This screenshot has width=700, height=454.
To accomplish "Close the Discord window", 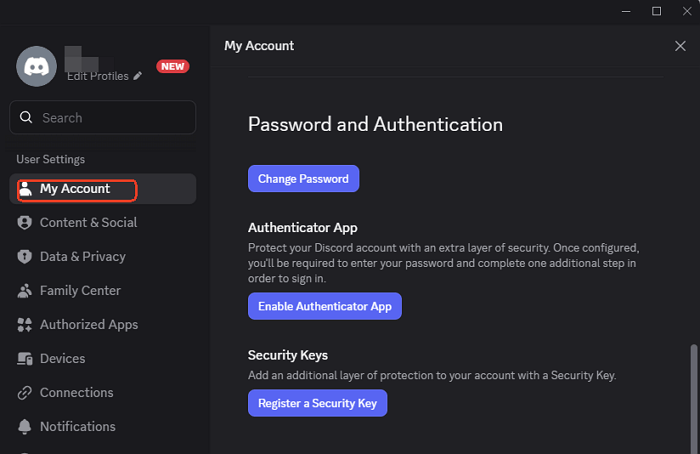I will pyautogui.click(x=687, y=11).
